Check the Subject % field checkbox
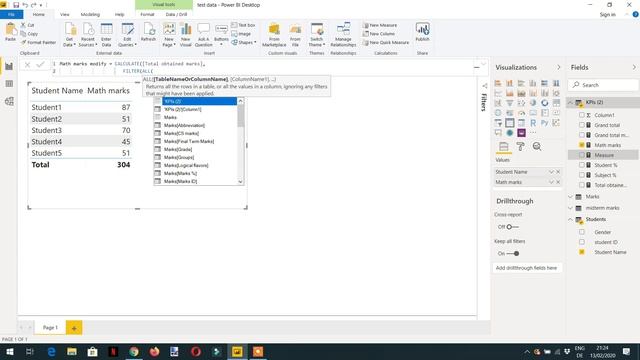This screenshot has height=360, width=640. pos(582,175)
